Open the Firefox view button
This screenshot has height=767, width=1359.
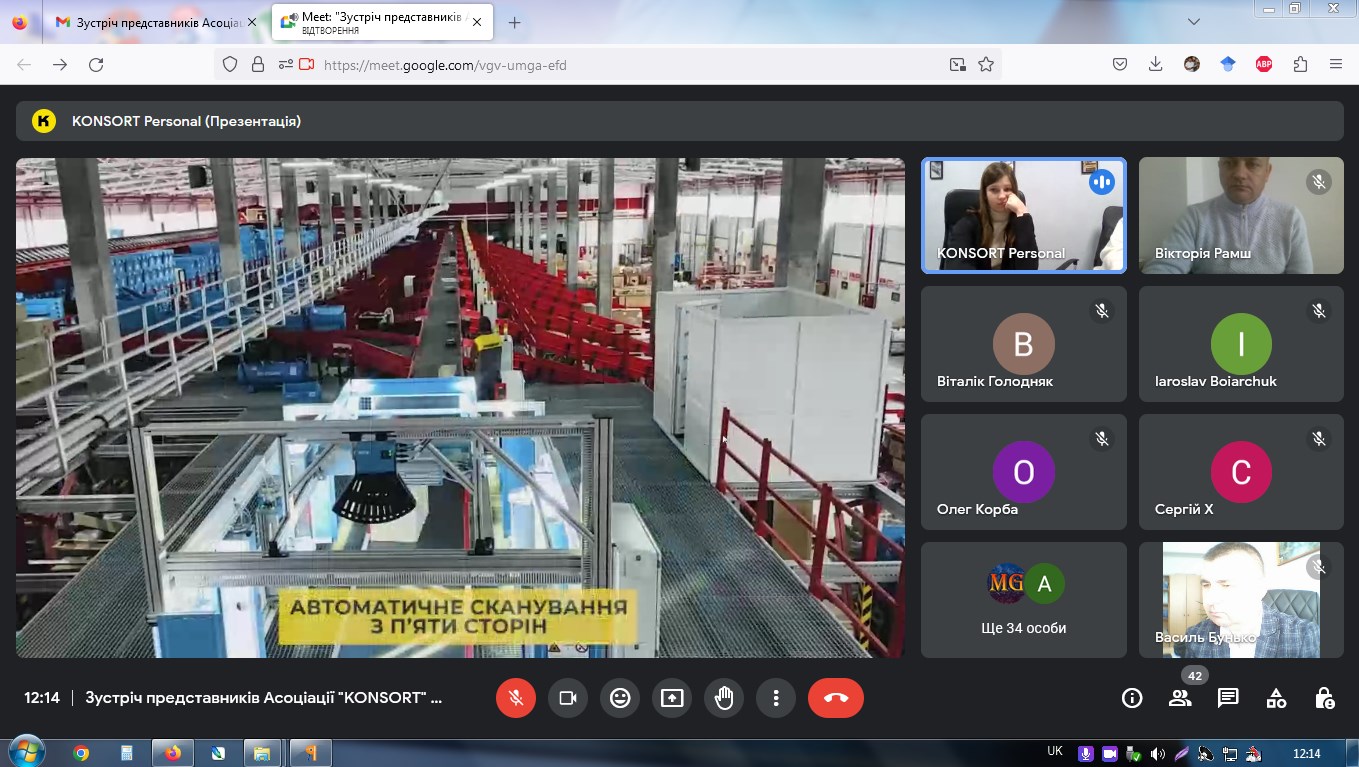(20, 22)
